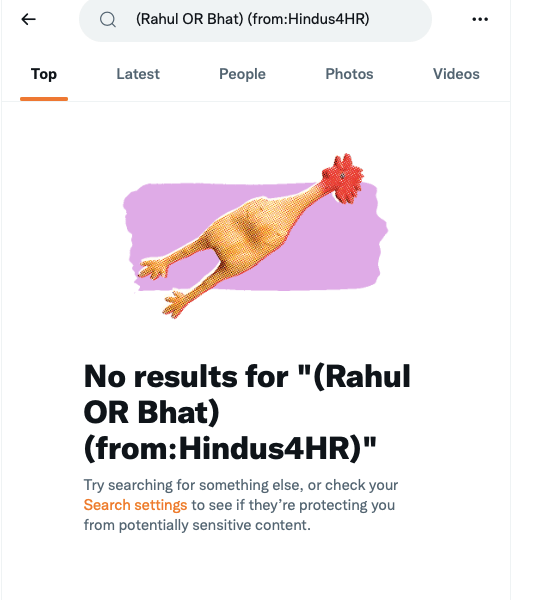Go back using the left arrow
The image size is (534, 600).
[x=28, y=19]
